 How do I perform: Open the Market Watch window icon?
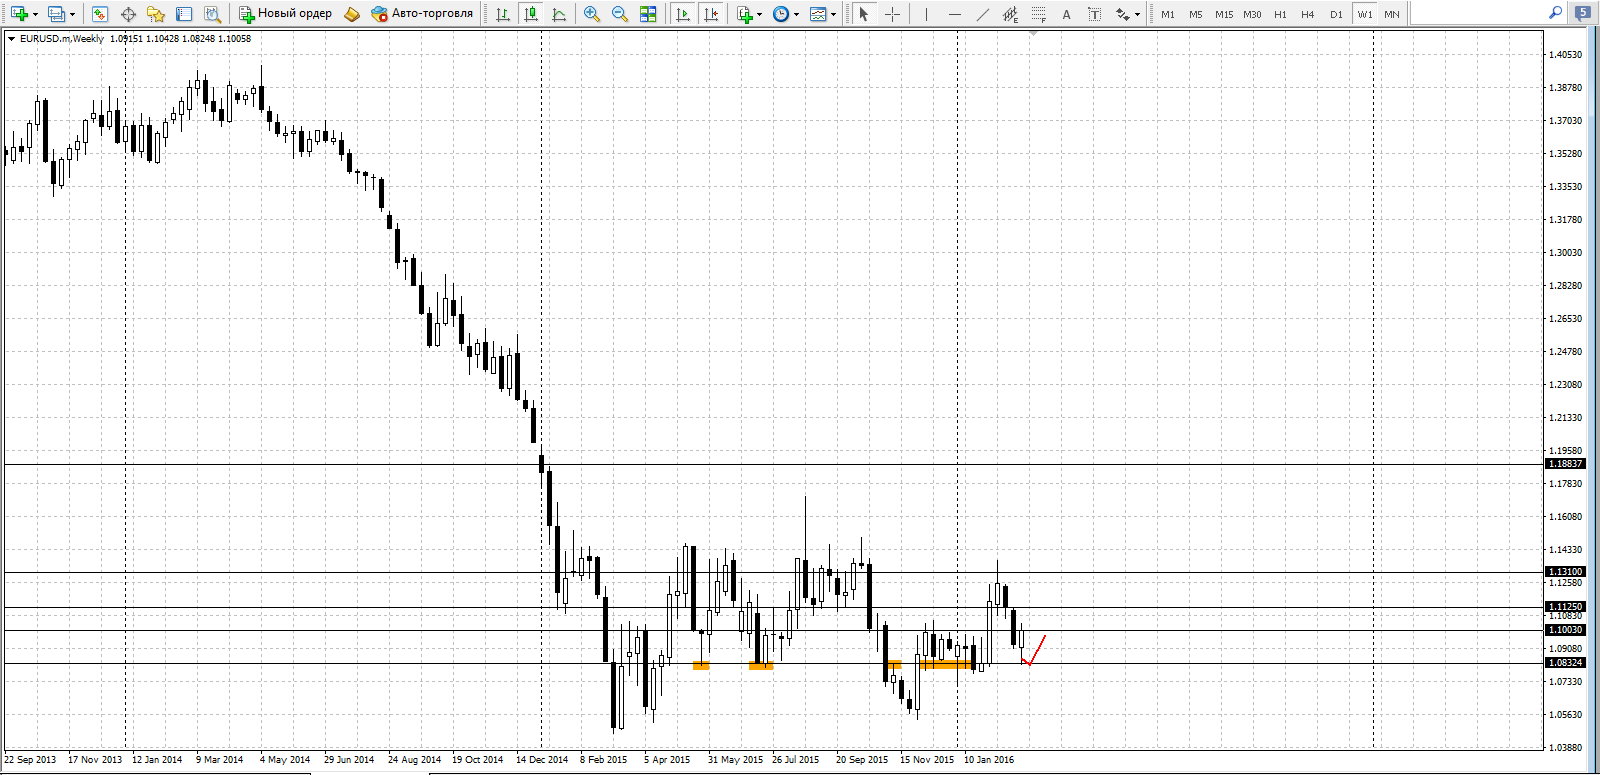(99, 14)
